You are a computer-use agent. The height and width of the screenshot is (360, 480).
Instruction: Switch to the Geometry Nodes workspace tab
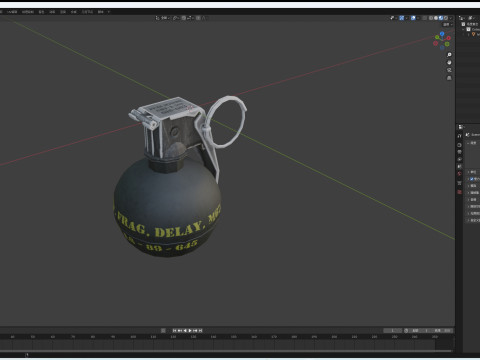pyautogui.click(x=87, y=12)
